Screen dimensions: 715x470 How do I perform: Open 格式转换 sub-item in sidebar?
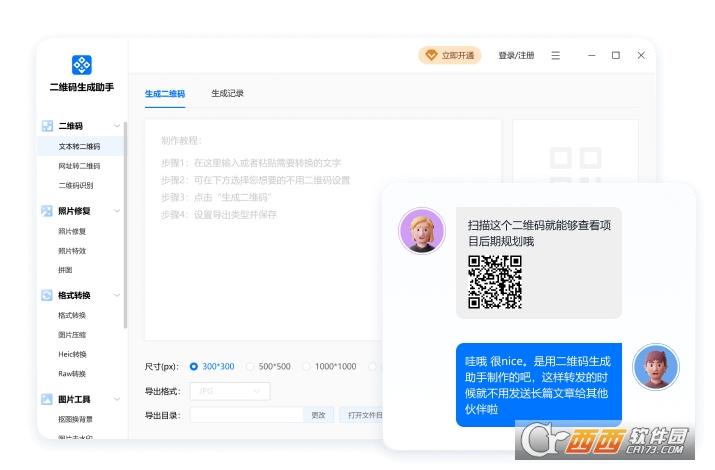click(x=72, y=315)
